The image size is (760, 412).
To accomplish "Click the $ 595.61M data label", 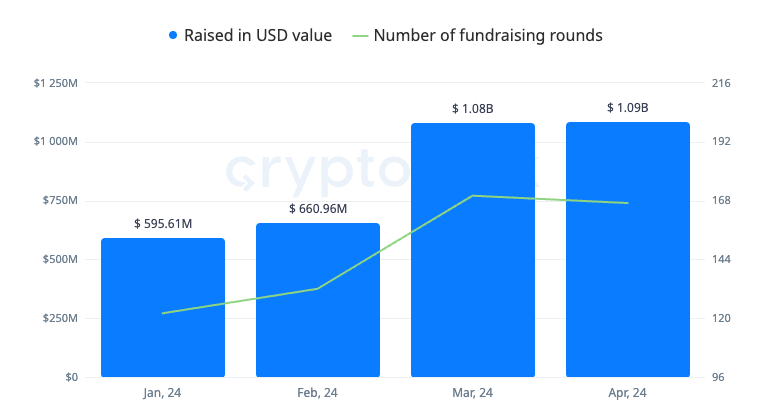I will pyautogui.click(x=163, y=224).
